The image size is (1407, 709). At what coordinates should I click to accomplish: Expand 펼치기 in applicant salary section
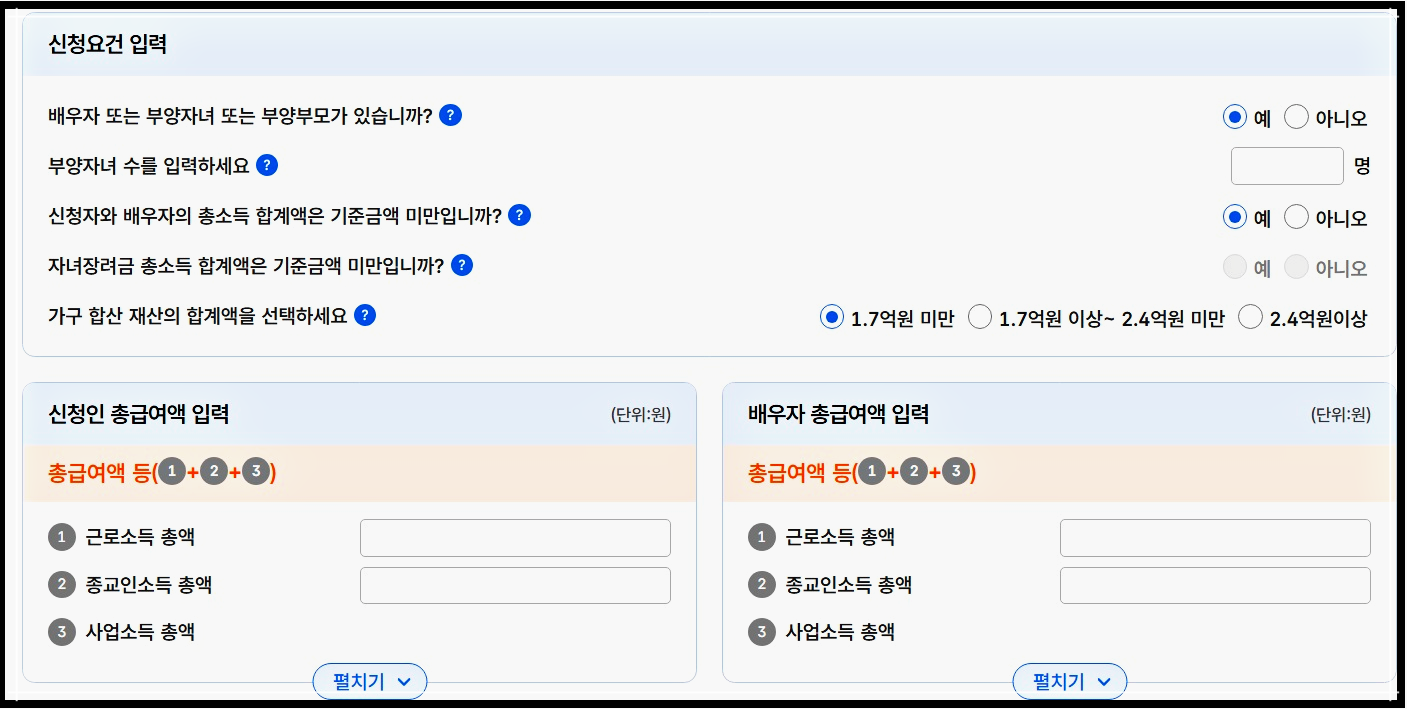pos(369,681)
